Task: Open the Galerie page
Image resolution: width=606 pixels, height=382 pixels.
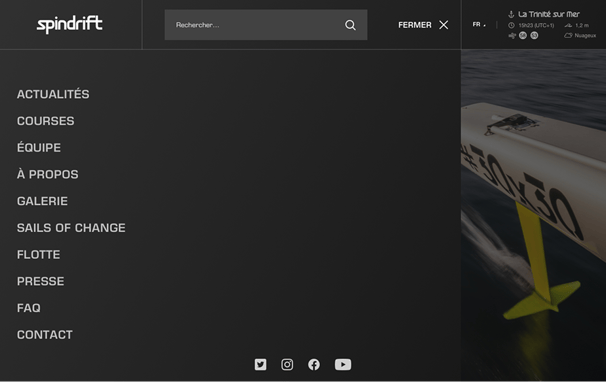Action: pos(42,201)
